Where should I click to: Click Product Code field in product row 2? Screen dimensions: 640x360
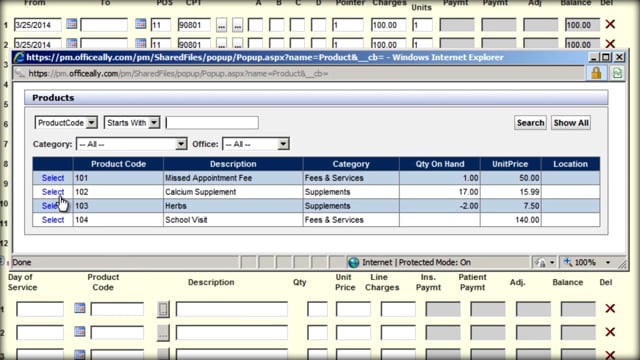[x=117, y=332]
